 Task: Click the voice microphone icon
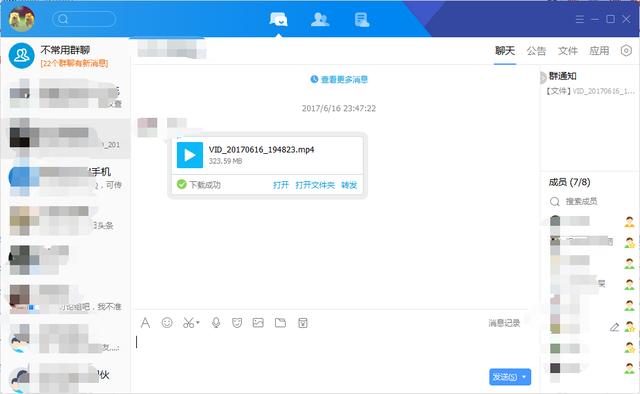point(216,323)
